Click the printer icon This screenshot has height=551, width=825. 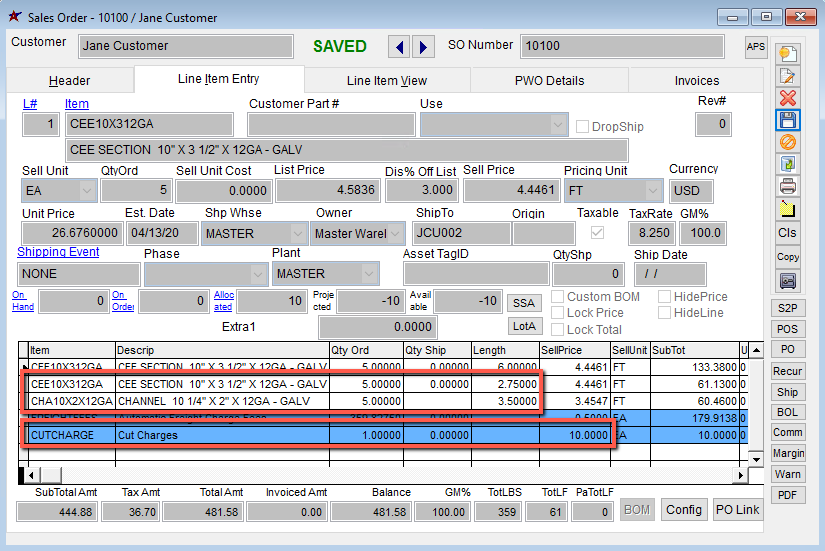[x=788, y=186]
